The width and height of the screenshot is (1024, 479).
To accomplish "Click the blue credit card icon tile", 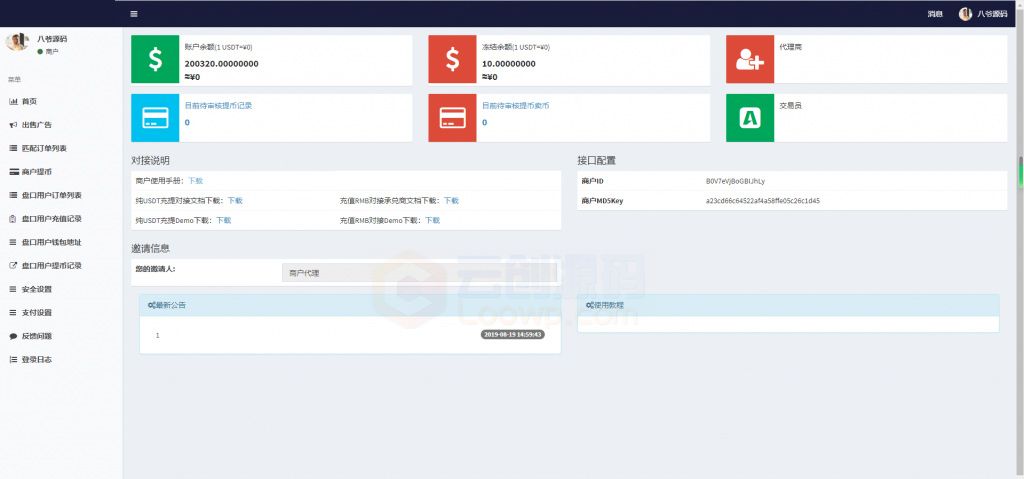I will pos(155,118).
